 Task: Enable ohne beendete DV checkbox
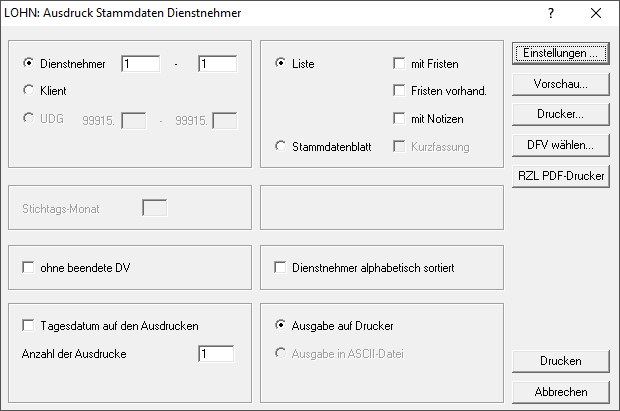tap(28, 268)
